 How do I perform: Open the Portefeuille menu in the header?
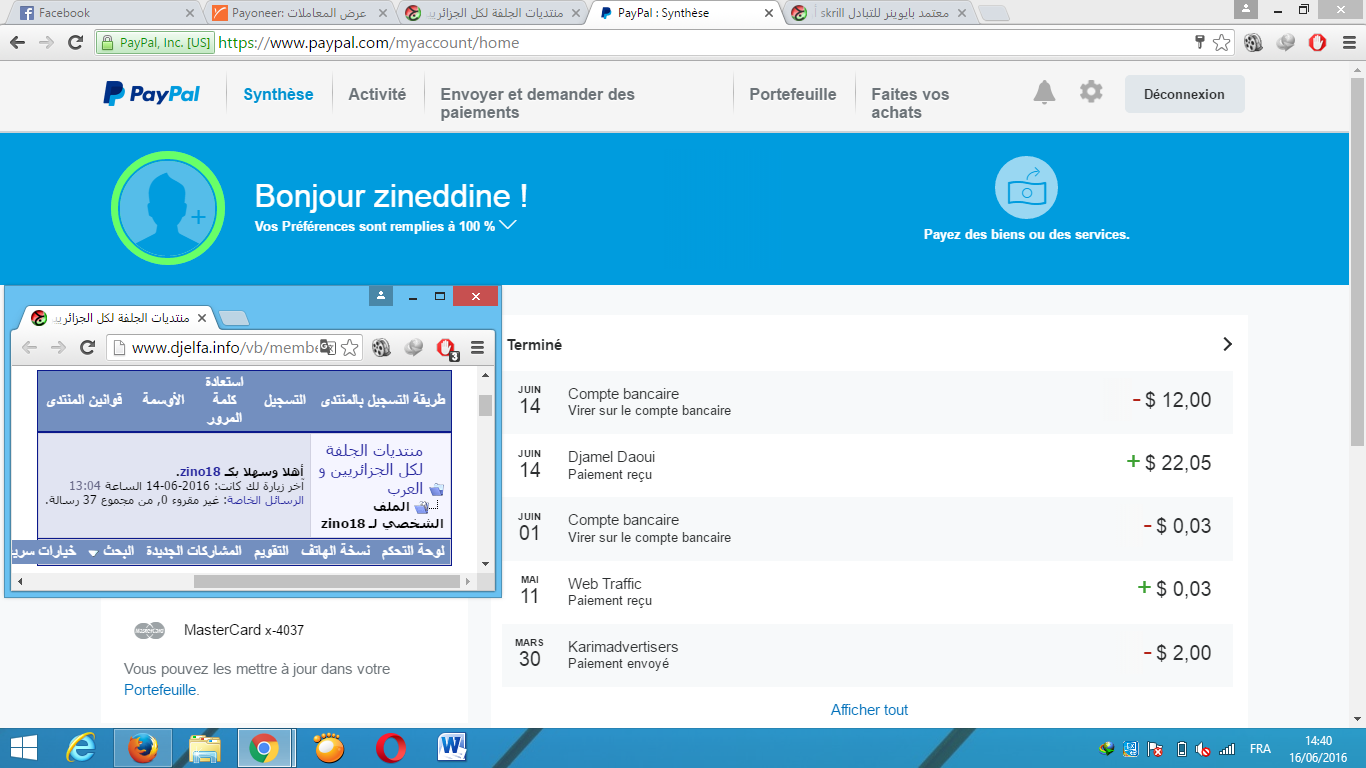point(793,94)
